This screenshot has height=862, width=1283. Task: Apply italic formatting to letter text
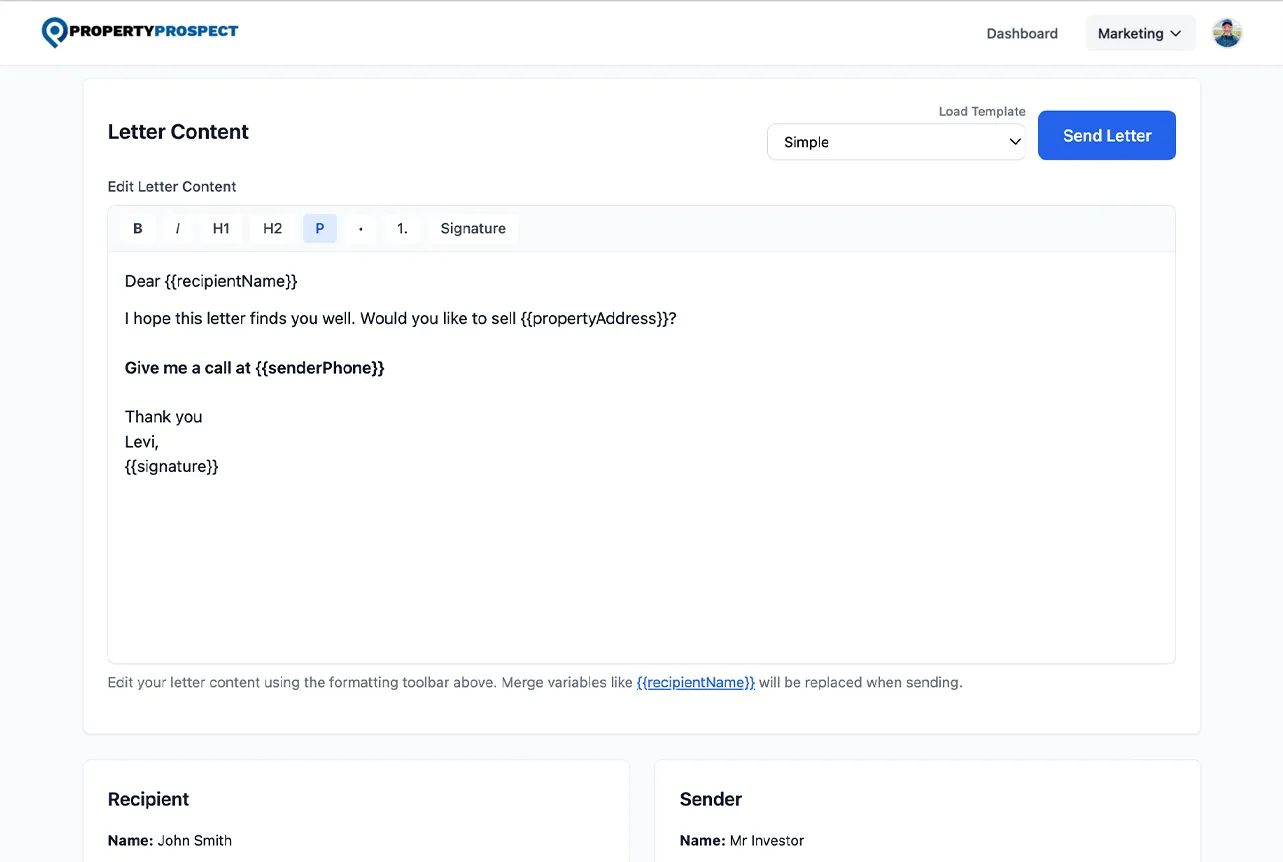[x=177, y=228]
